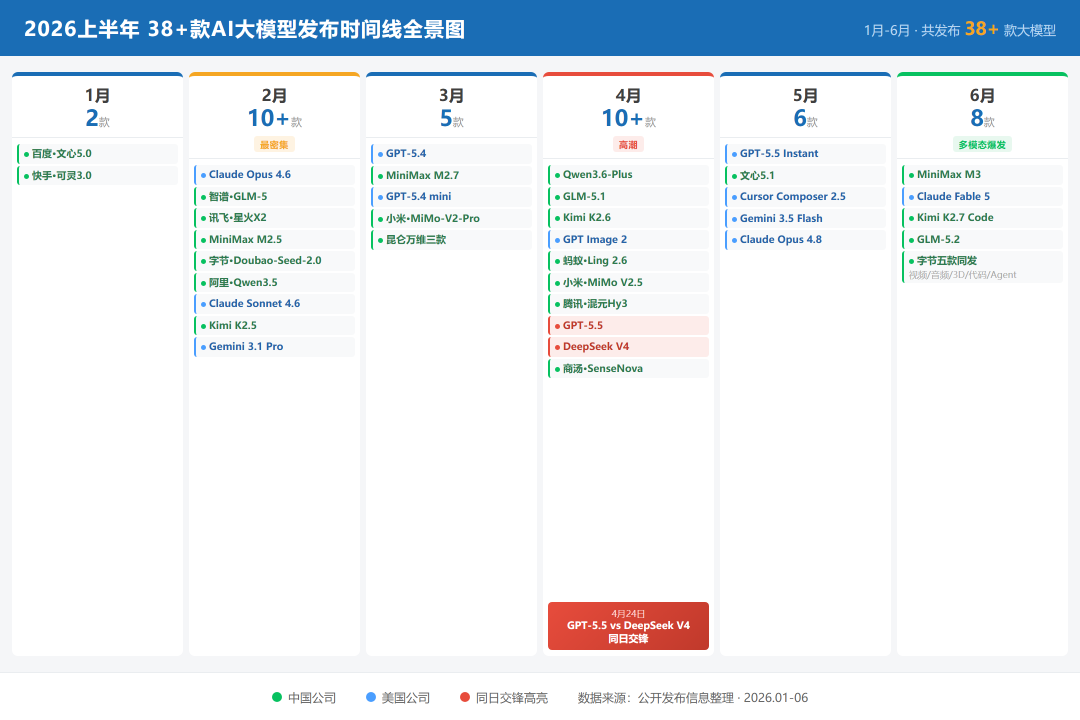1080x720 pixels.
Task: Click the red GPT-5.5 vs DeepSeek V4 banner
Action: coord(628,626)
